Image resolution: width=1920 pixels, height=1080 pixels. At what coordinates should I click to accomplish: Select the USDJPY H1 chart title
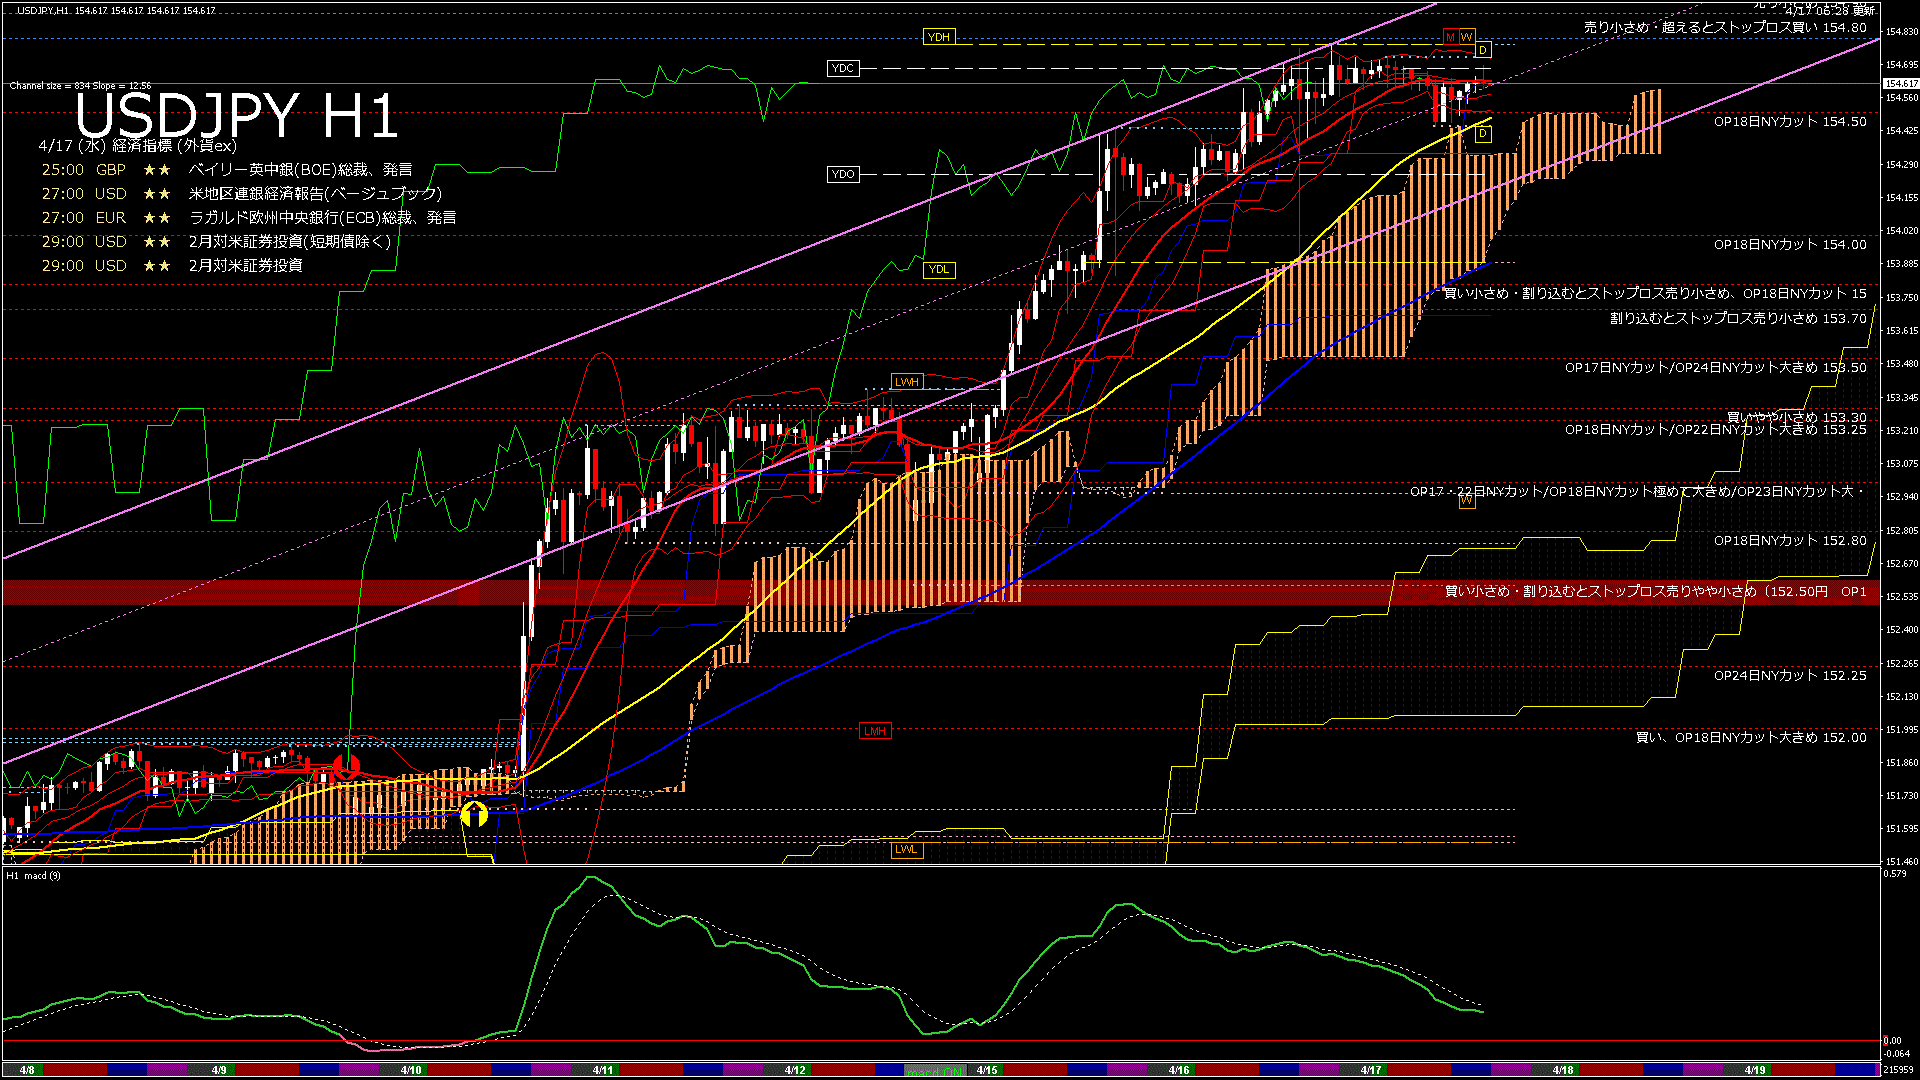237,115
